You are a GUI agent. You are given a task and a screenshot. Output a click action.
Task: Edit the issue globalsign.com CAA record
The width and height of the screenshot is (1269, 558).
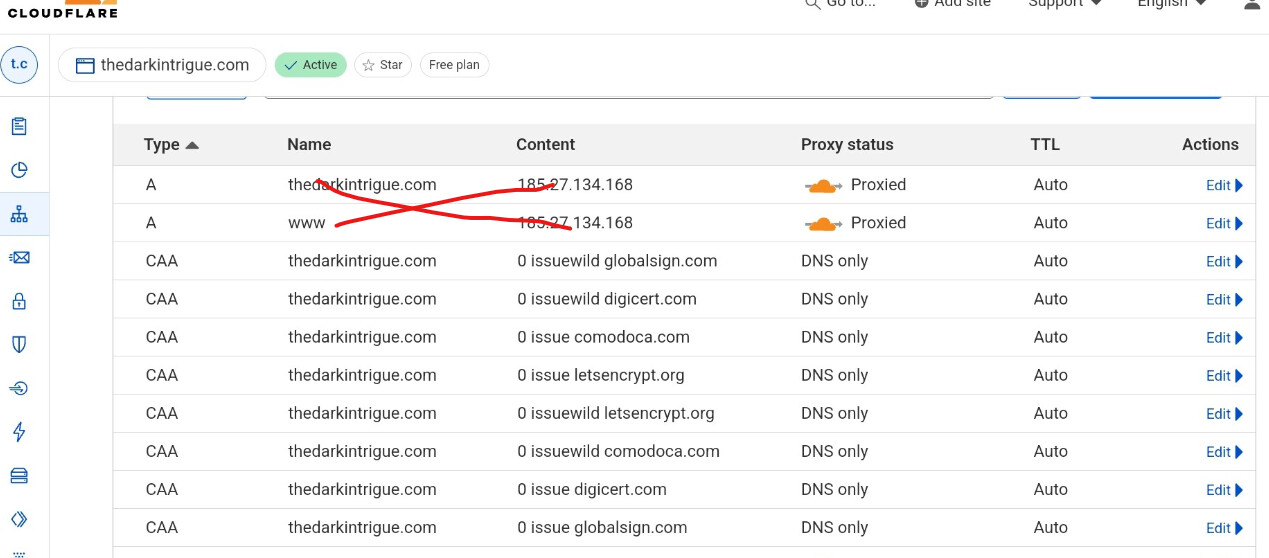point(1224,527)
